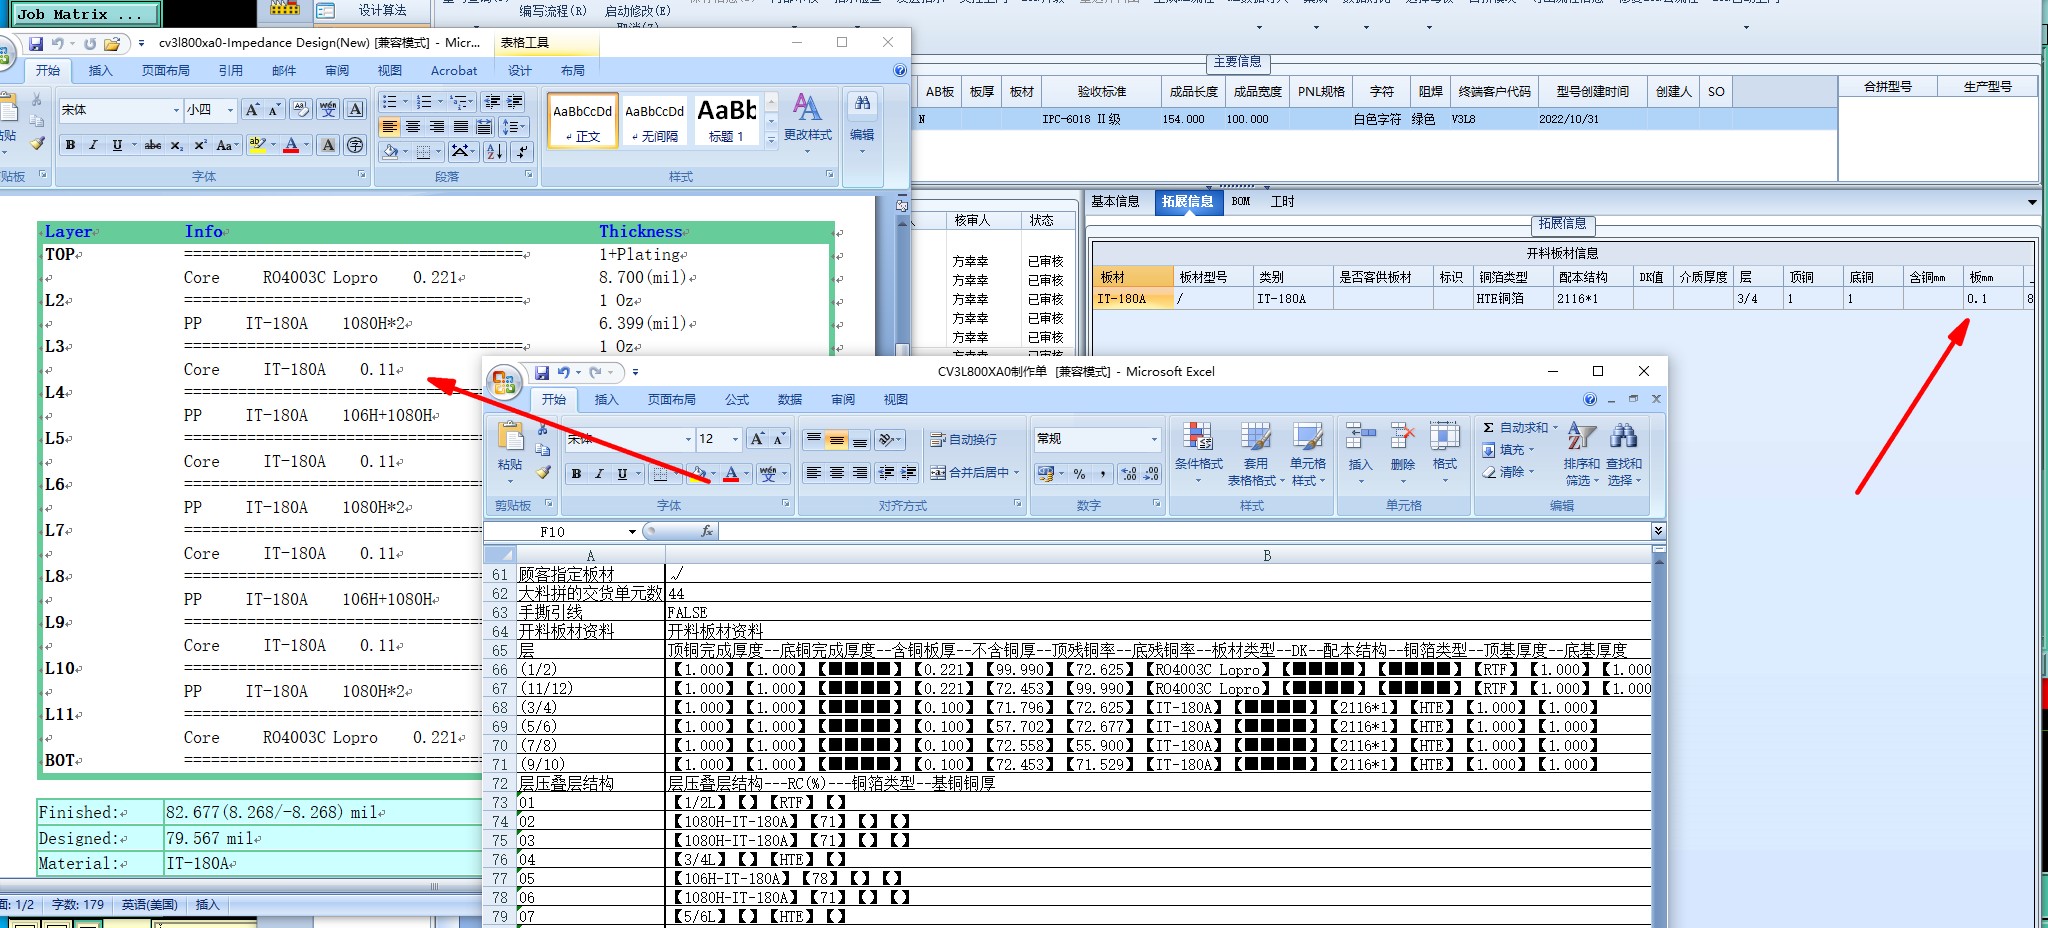Select 基本信息 tab in background app
2048x928 pixels.
pyautogui.click(x=1115, y=201)
